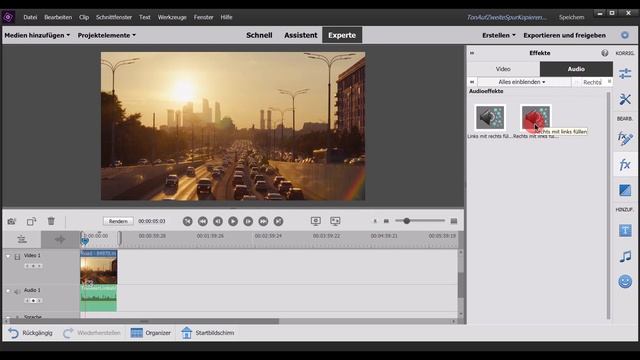
Task: Select the green audio clip on Audio 1
Action: [98, 298]
